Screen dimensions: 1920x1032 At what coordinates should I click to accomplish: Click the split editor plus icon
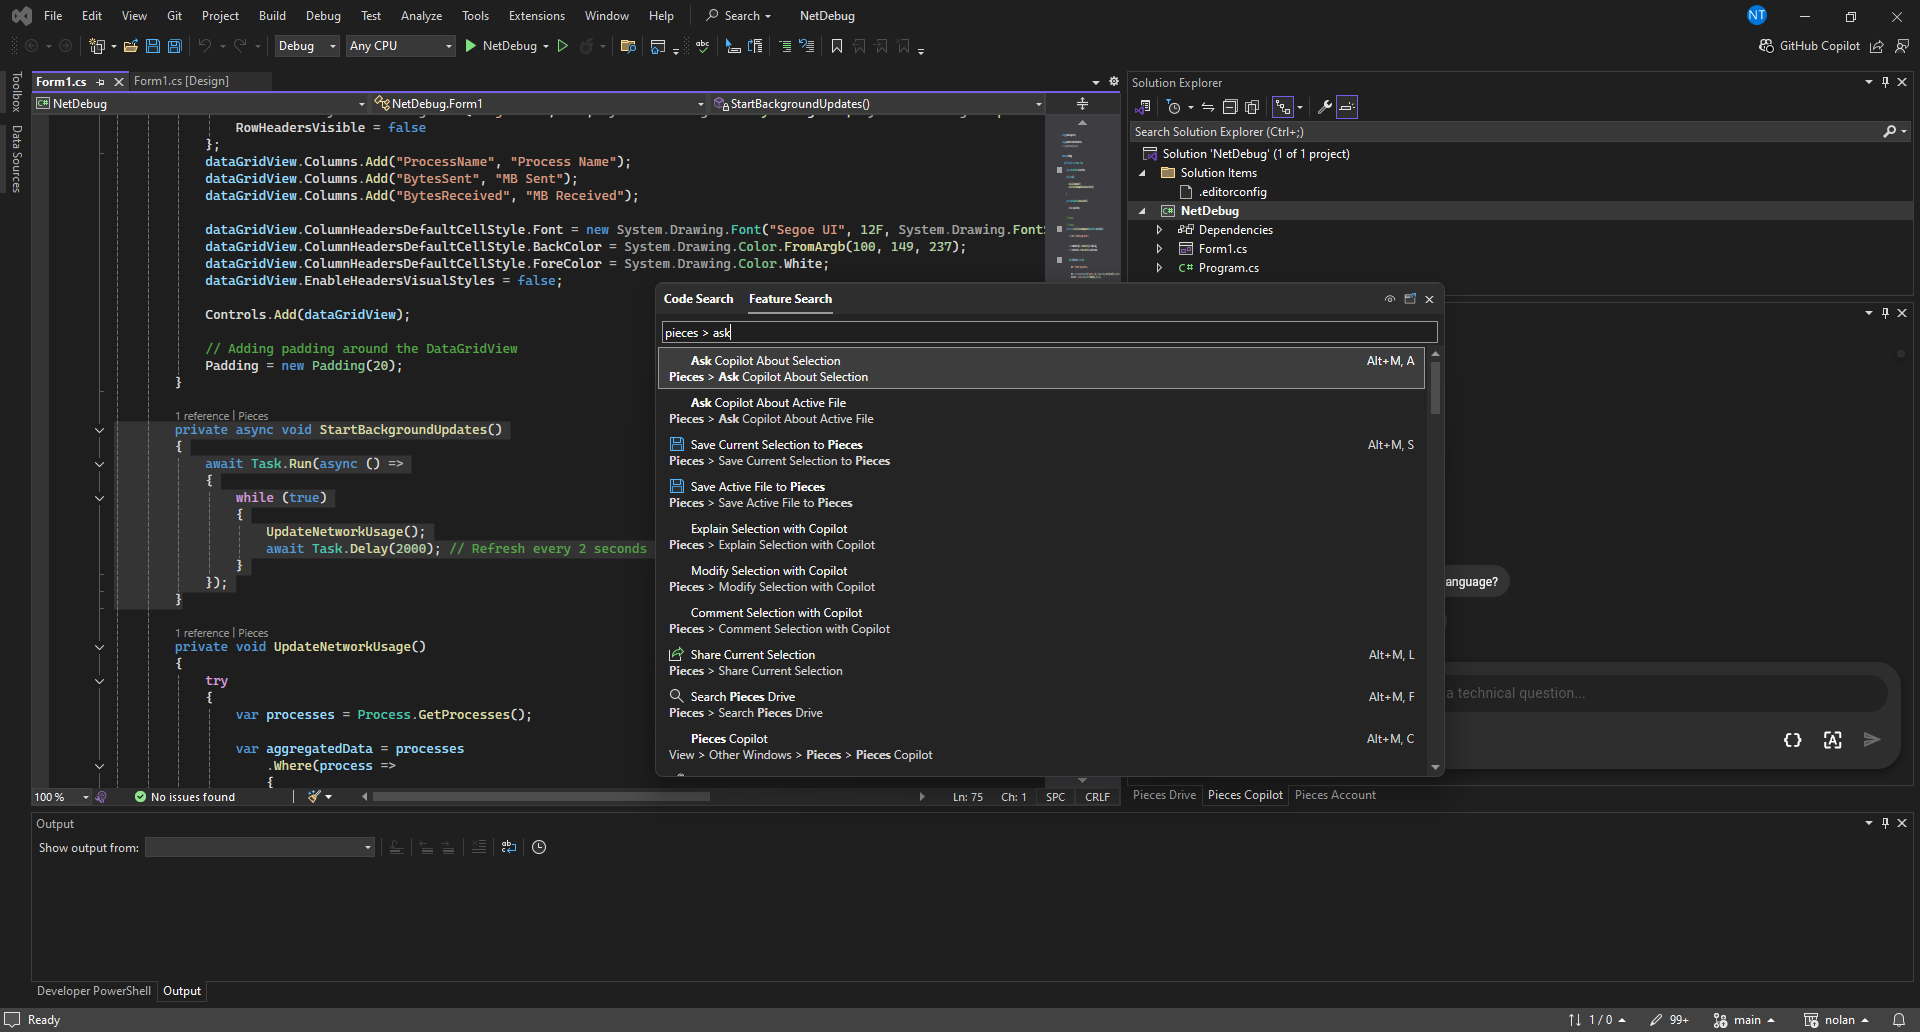click(x=1082, y=104)
